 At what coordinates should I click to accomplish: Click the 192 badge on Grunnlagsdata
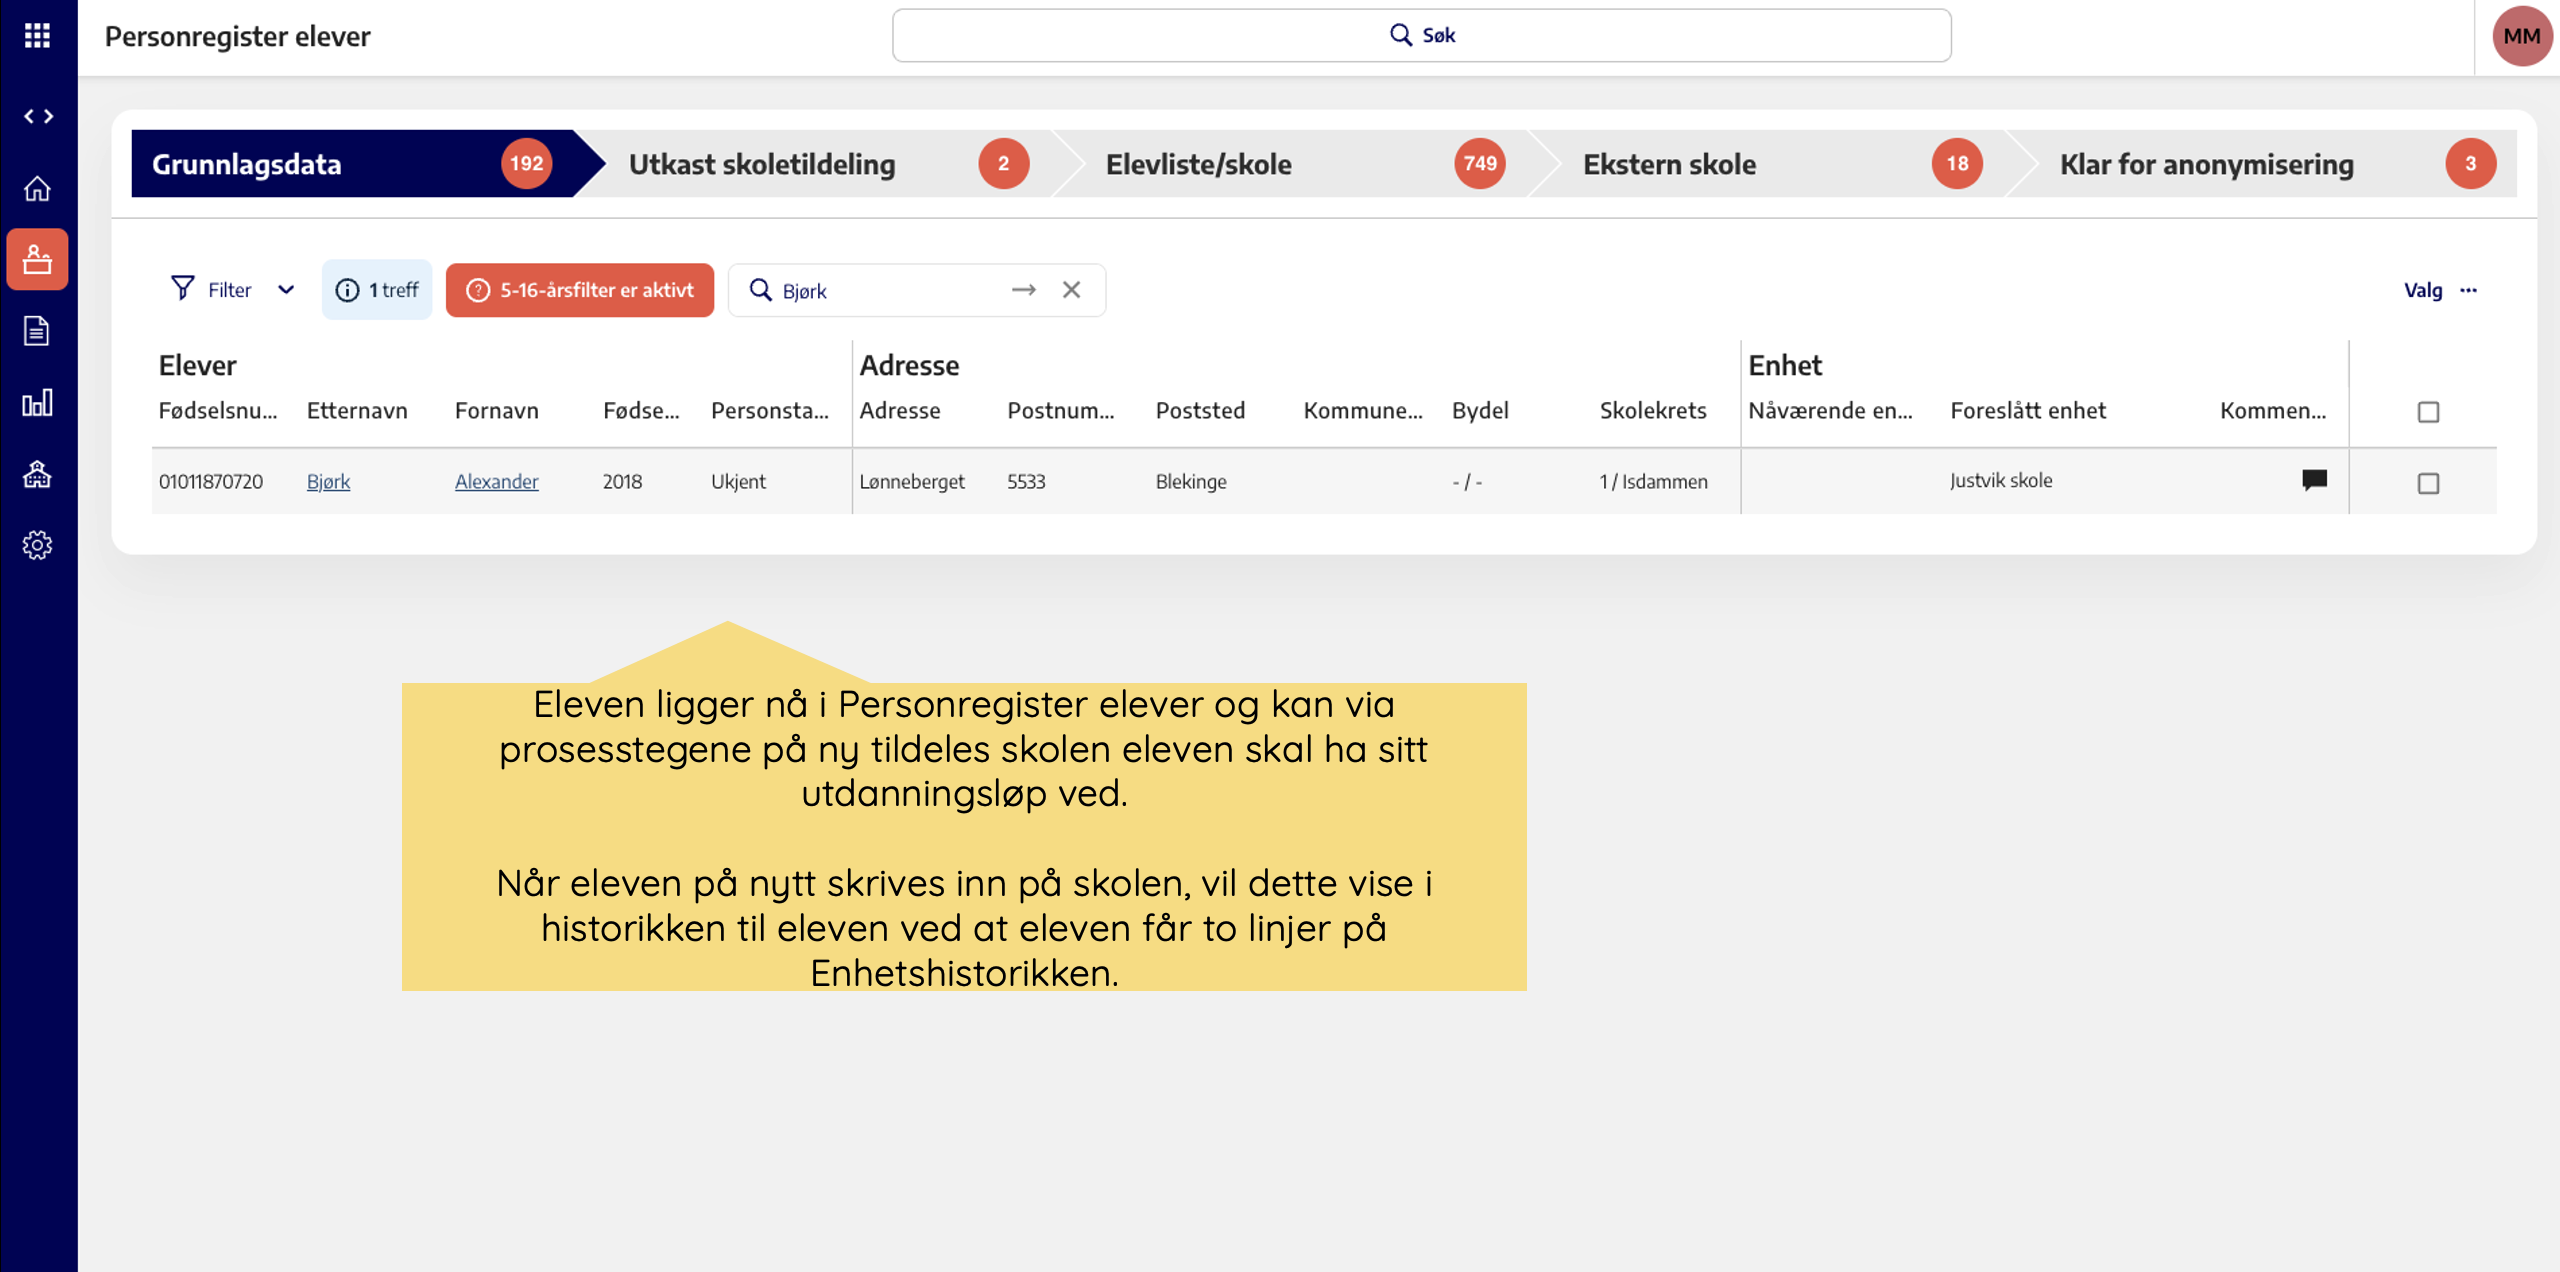(x=526, y=163)
